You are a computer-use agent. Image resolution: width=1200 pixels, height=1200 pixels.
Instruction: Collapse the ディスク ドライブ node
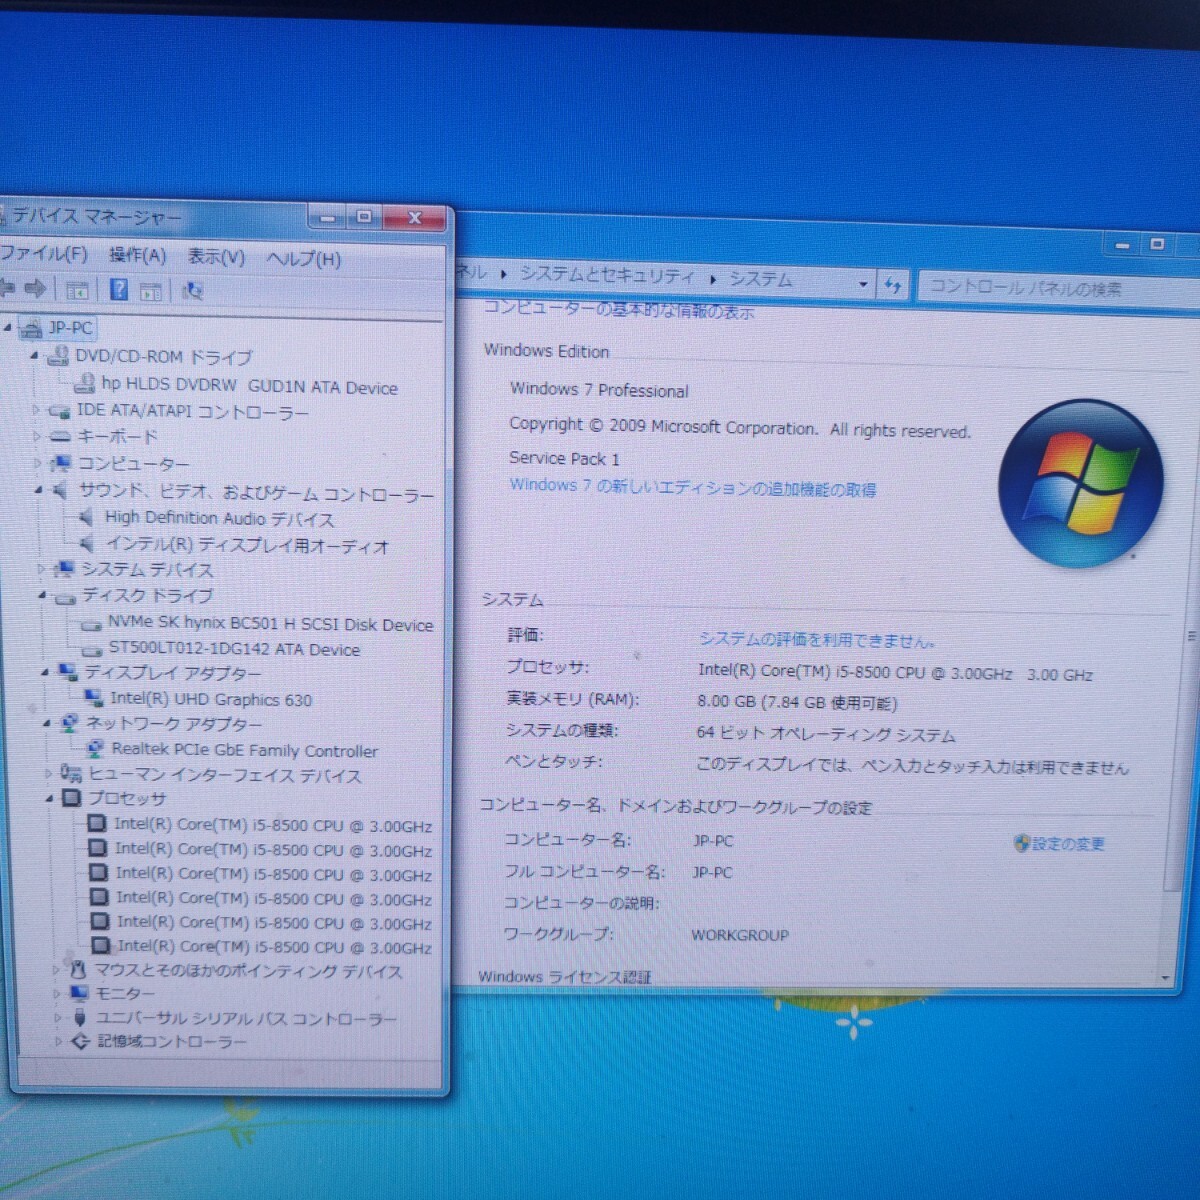click(x=43, y=596)
